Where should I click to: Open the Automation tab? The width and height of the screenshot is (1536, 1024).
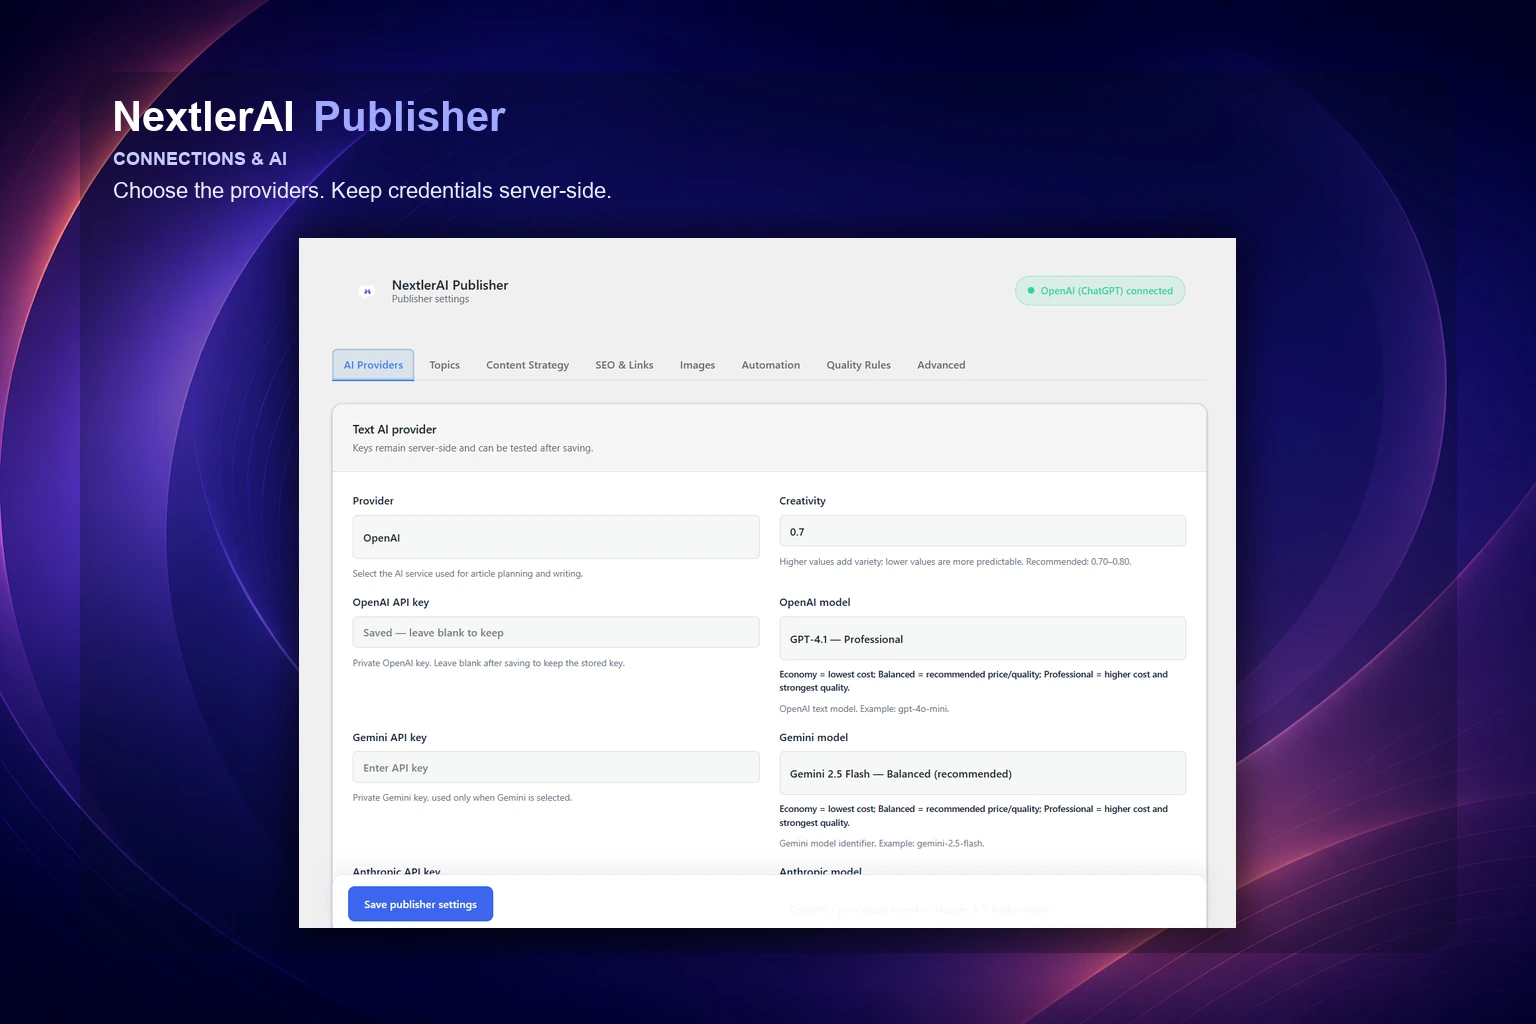click(x=770, y=365)
